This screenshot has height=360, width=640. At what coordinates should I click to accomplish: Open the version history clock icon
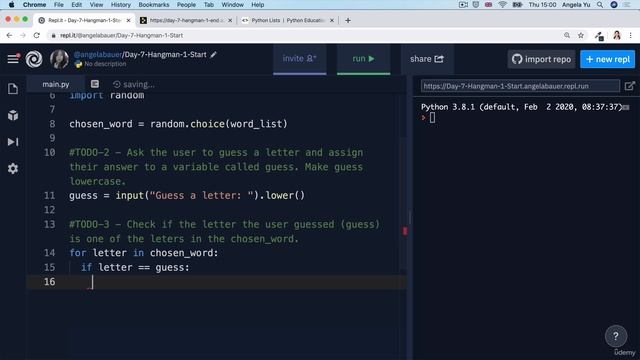117,84
